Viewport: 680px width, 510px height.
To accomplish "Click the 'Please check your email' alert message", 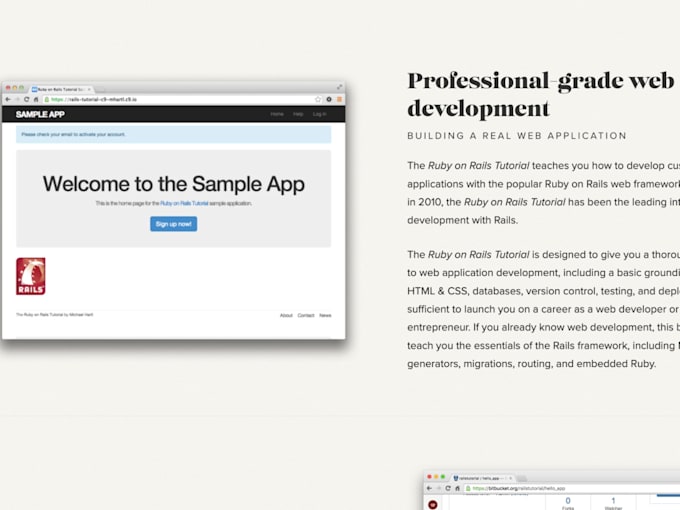I will 173,134.
